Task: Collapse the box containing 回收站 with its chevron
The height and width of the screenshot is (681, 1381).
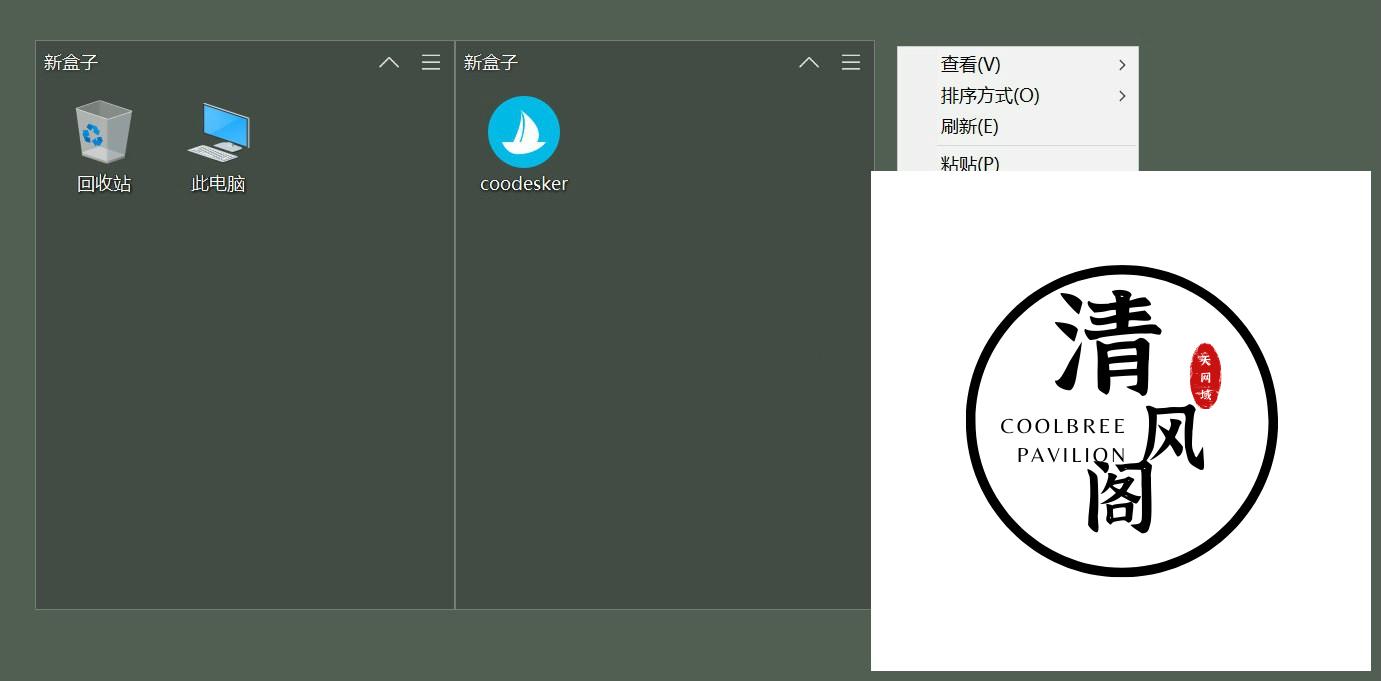Action: click(x=389, y=62)
